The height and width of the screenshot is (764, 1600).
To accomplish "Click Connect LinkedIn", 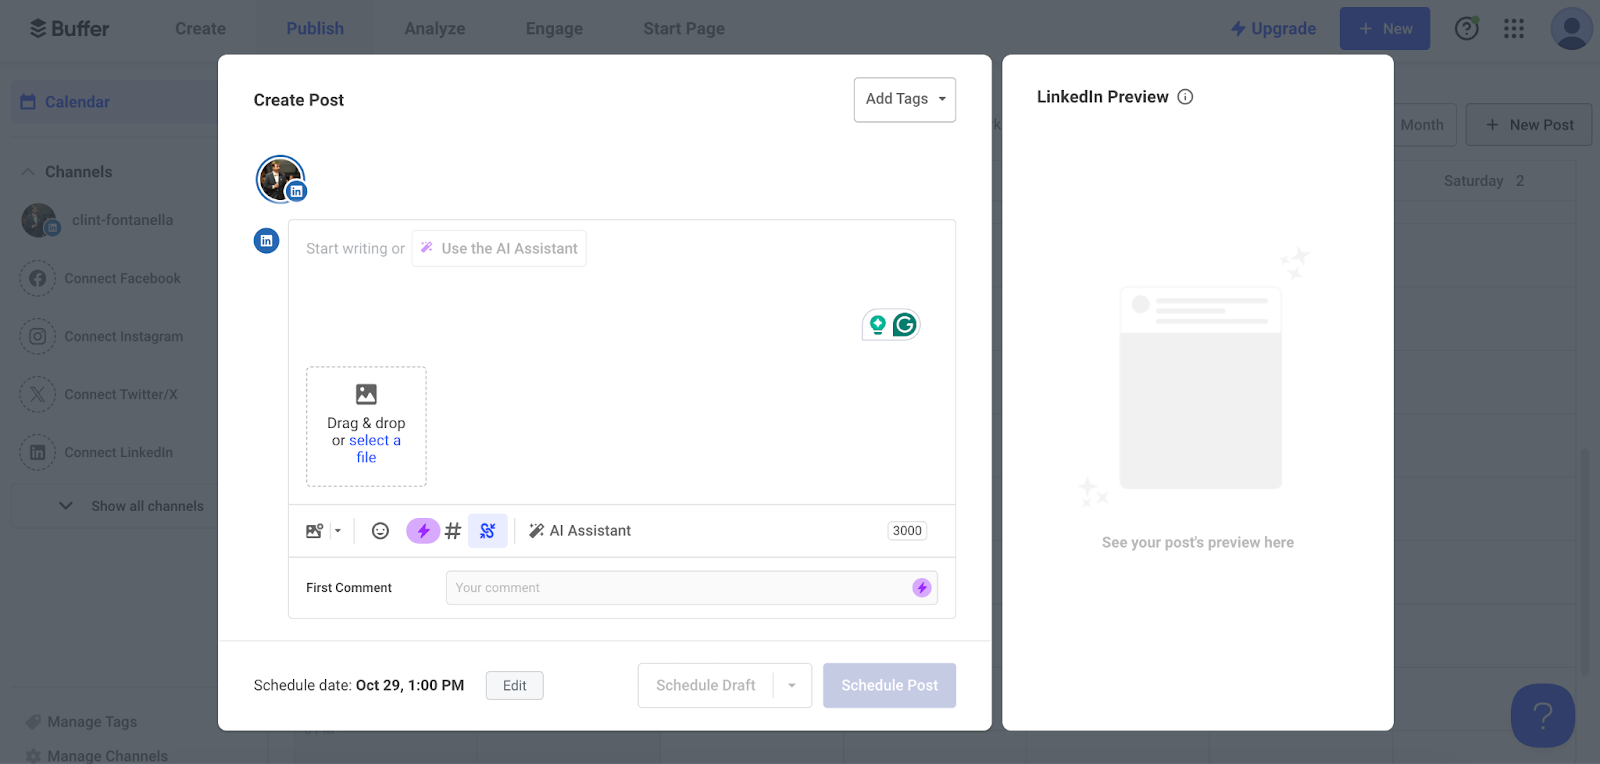I will pyautogui.click(x=119, y=453).
